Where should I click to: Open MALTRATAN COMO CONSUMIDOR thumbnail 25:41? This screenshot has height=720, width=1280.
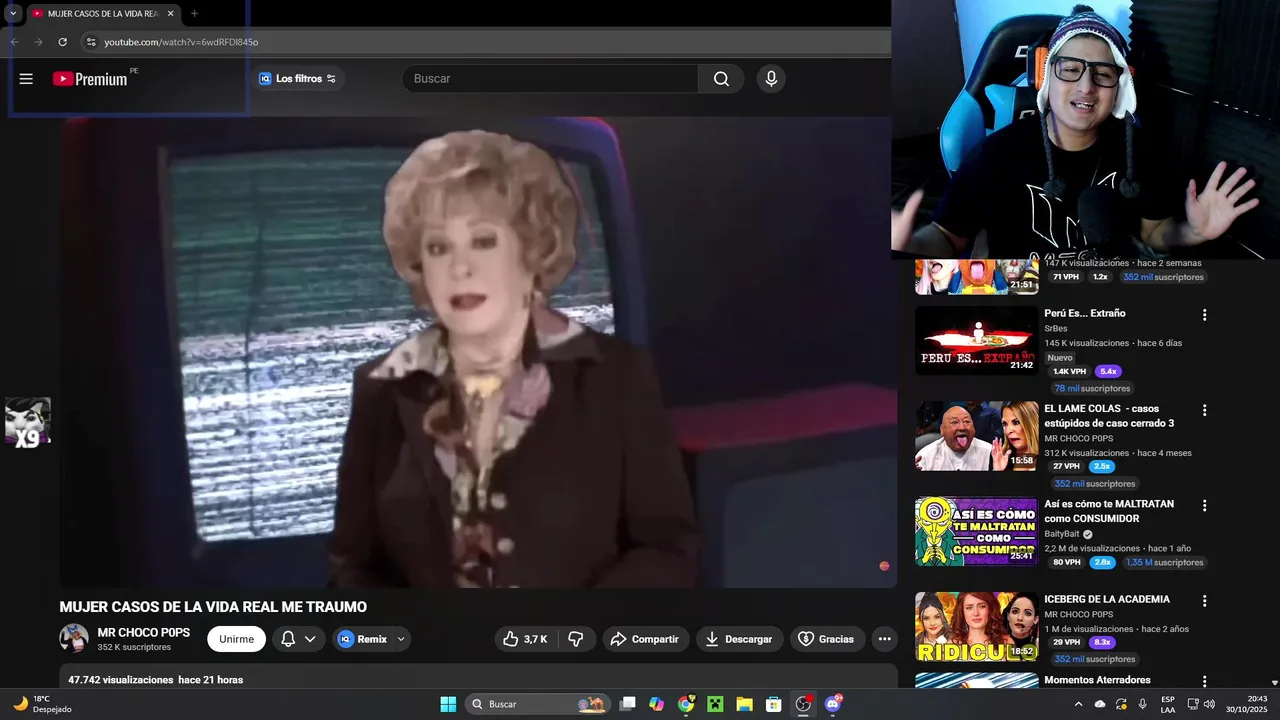(977, 531)
